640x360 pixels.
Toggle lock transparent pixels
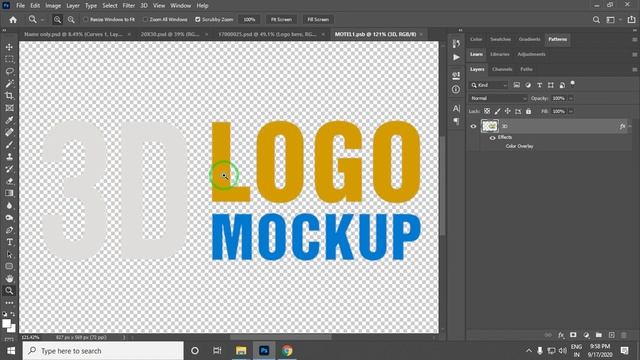click(487, 111)
